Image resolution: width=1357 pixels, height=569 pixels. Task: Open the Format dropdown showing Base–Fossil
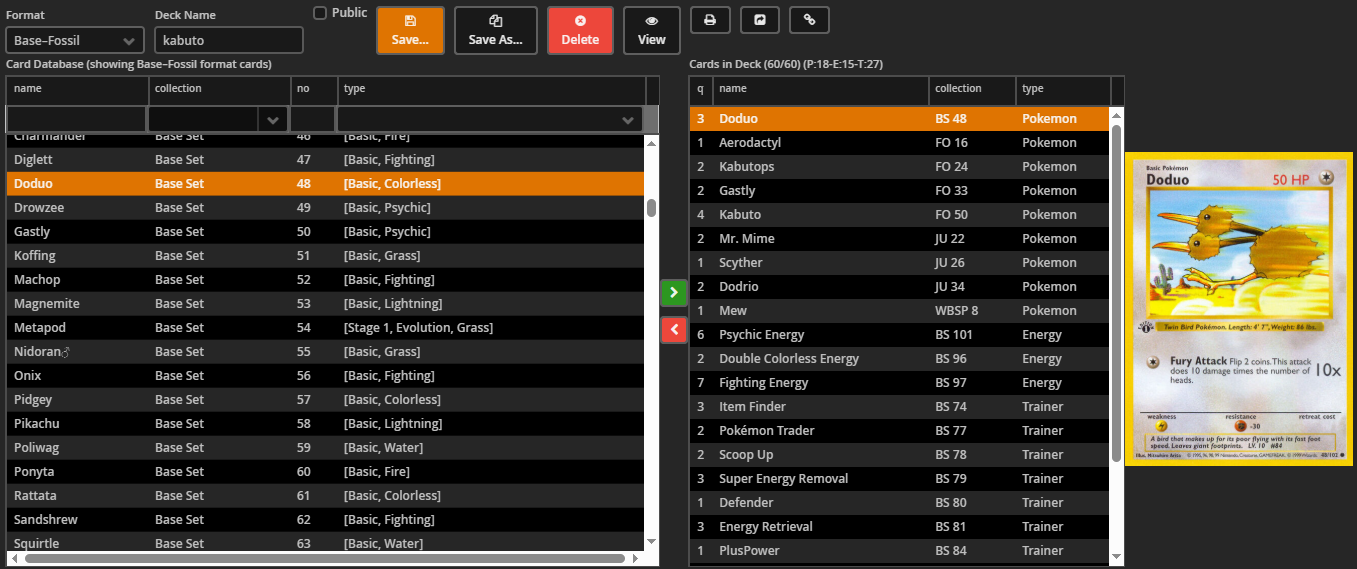(x=75, y=40)
